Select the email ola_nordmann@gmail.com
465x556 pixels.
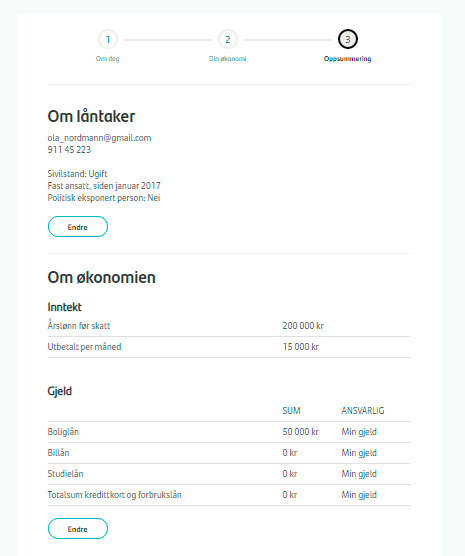click(x=99, y=138)
